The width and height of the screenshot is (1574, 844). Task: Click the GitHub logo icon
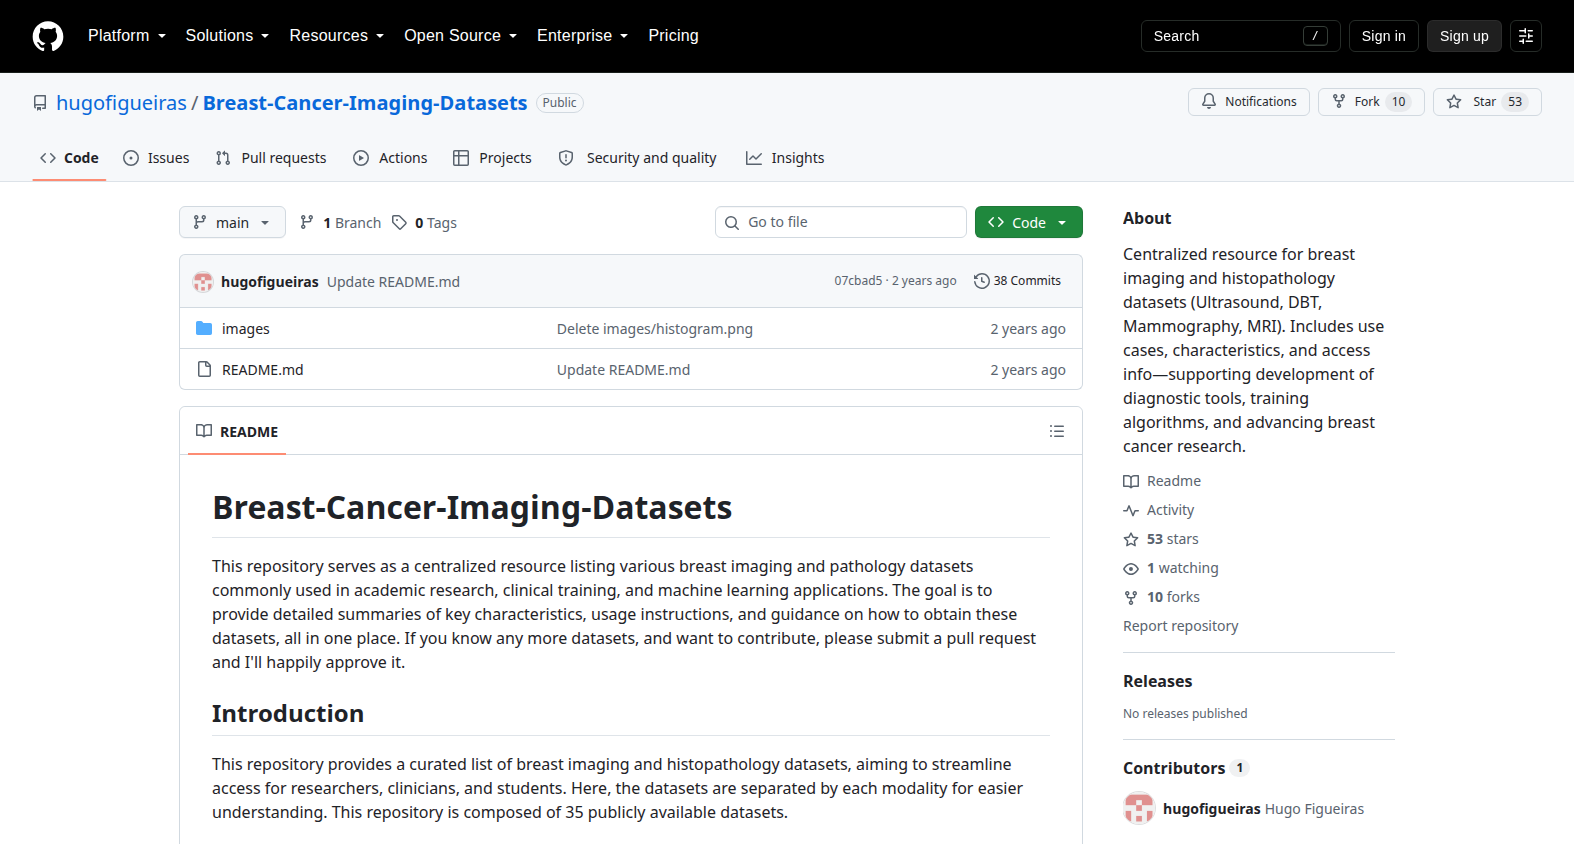[x=48, y=36]
